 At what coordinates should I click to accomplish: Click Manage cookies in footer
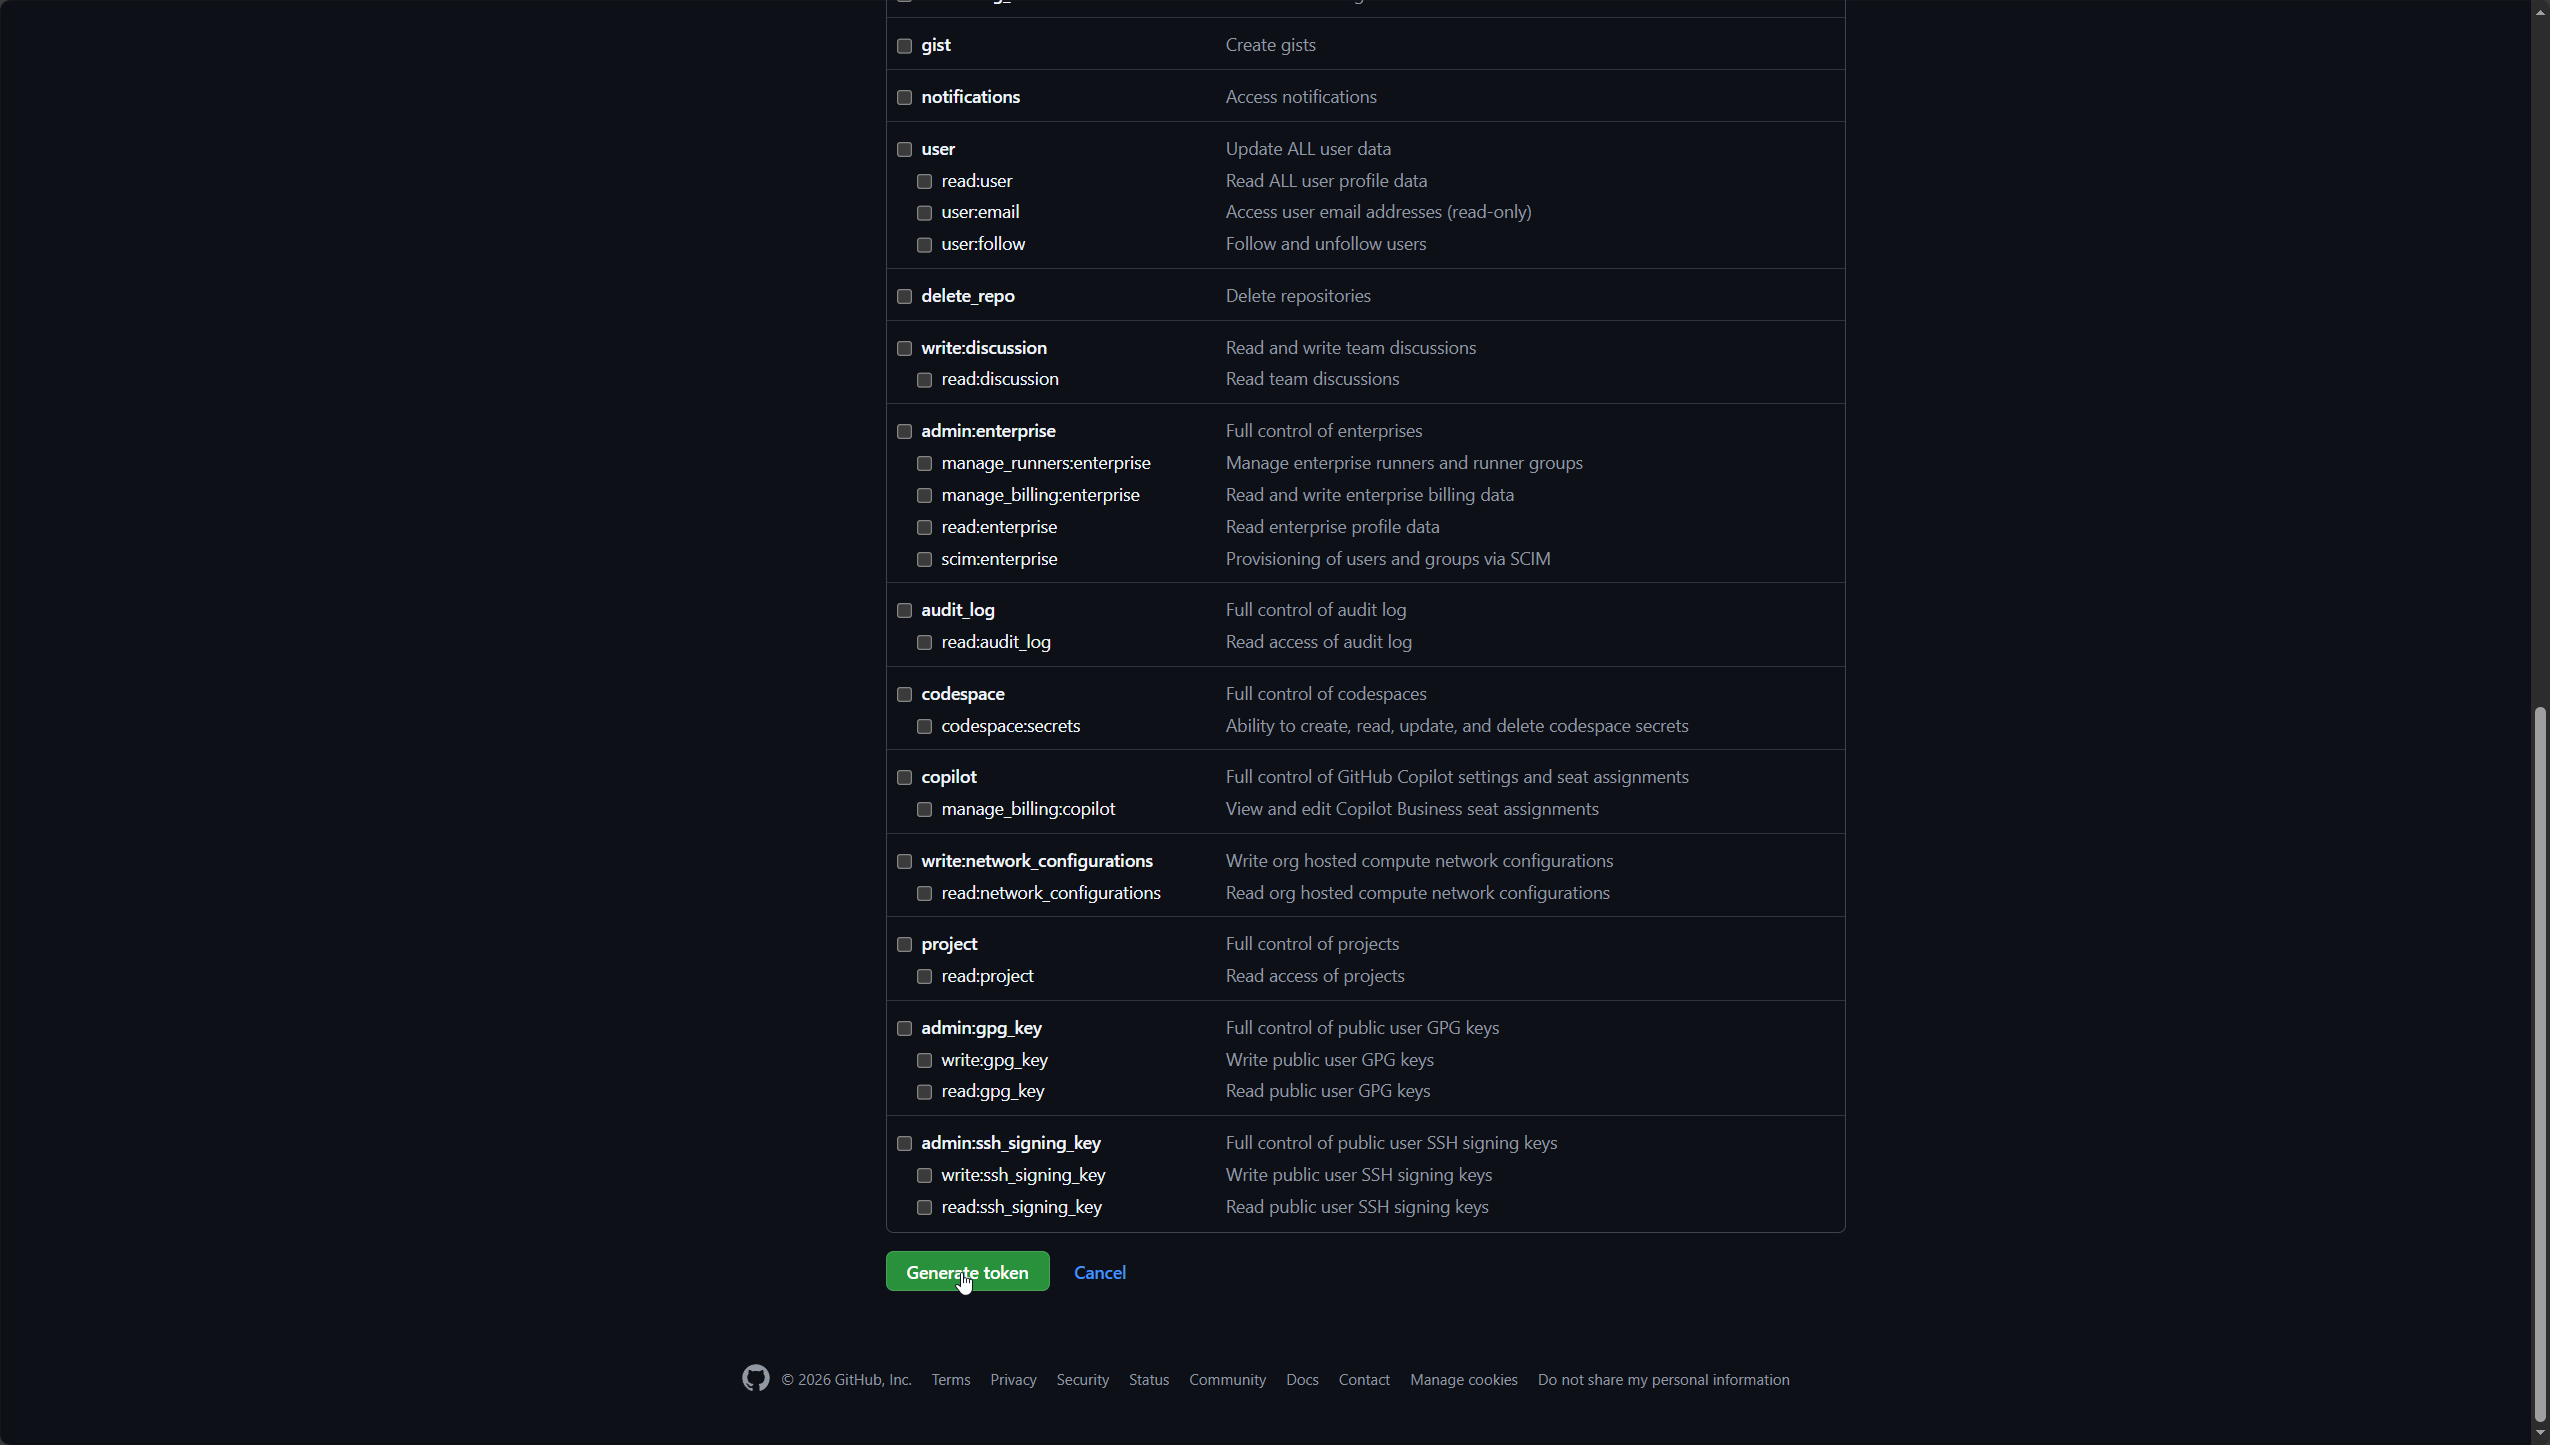pos(1463,1380)
